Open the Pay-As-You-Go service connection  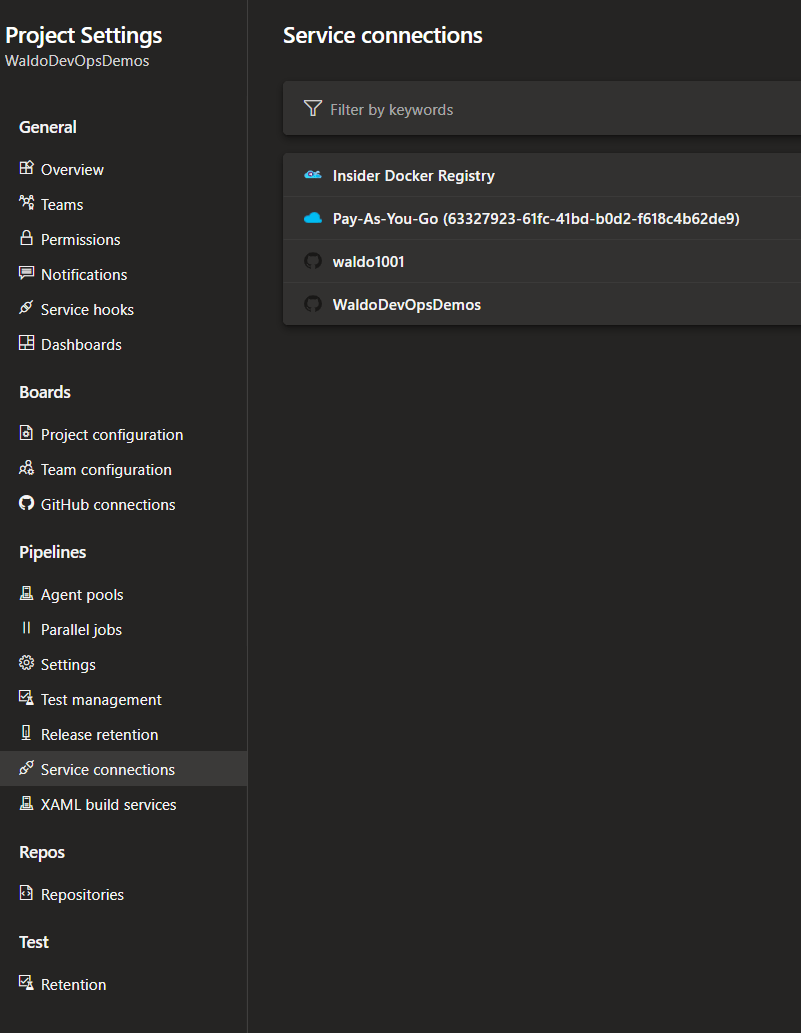[542, 218]
